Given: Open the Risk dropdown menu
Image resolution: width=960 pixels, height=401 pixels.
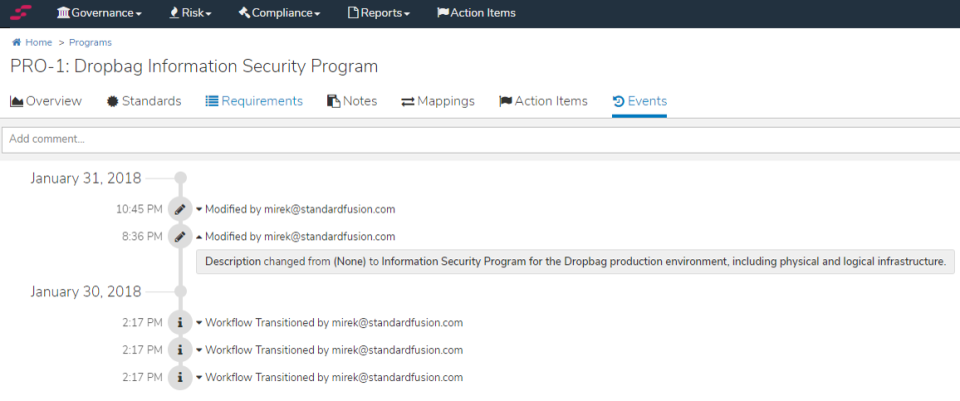Looking at the screenshot, I should (190, 13).
